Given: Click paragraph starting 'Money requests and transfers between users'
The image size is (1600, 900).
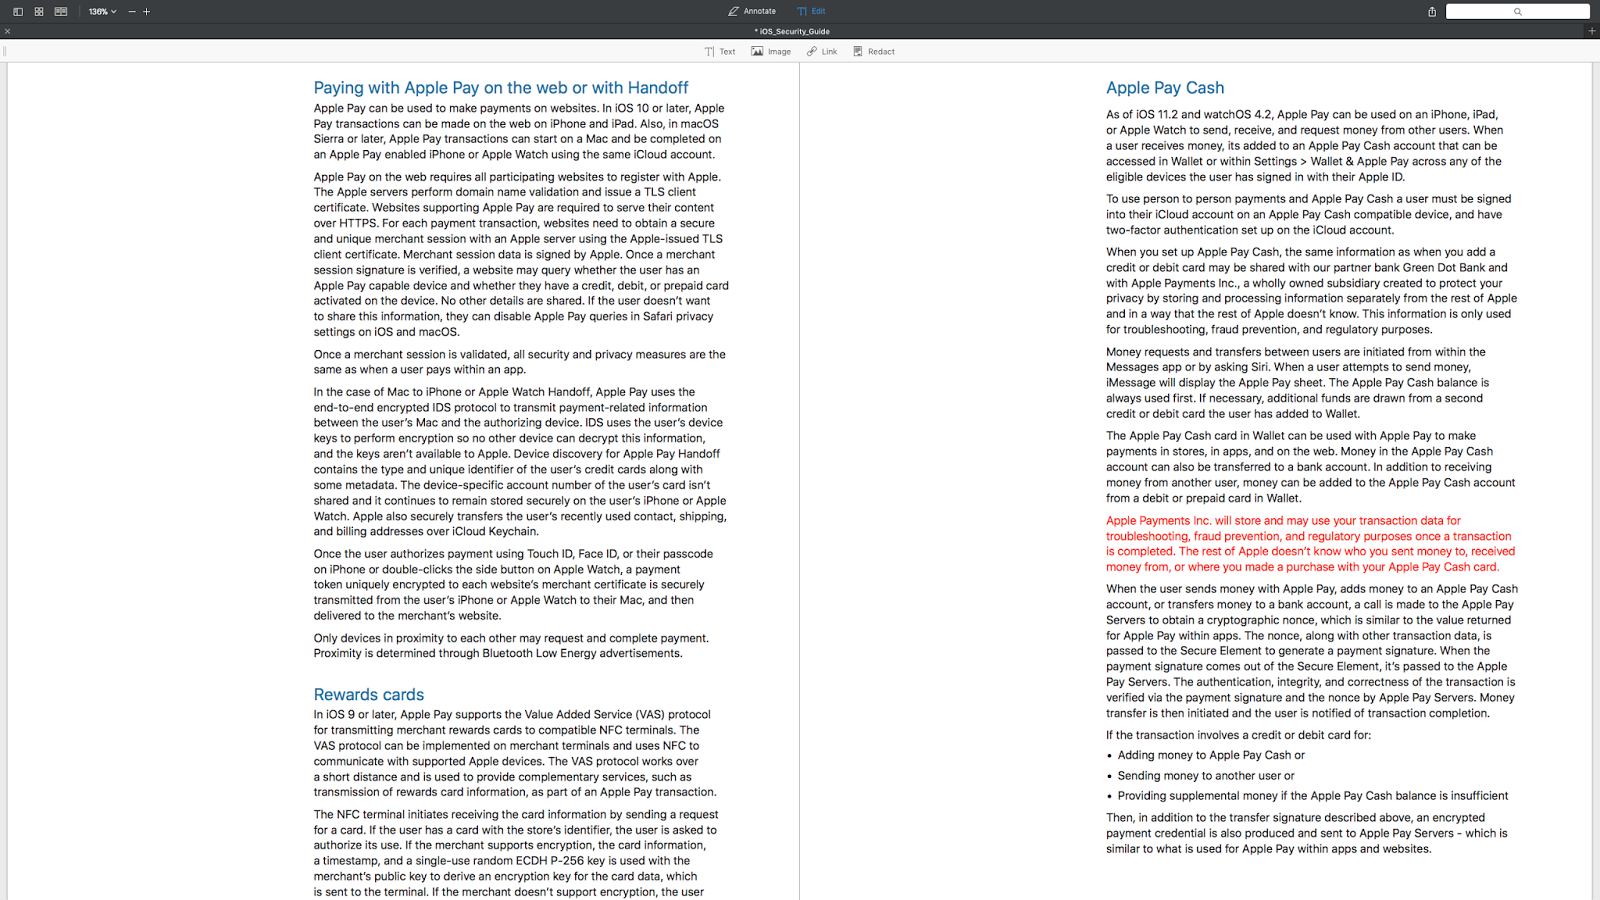Looking at the screenshot, I should (1298, 382).
